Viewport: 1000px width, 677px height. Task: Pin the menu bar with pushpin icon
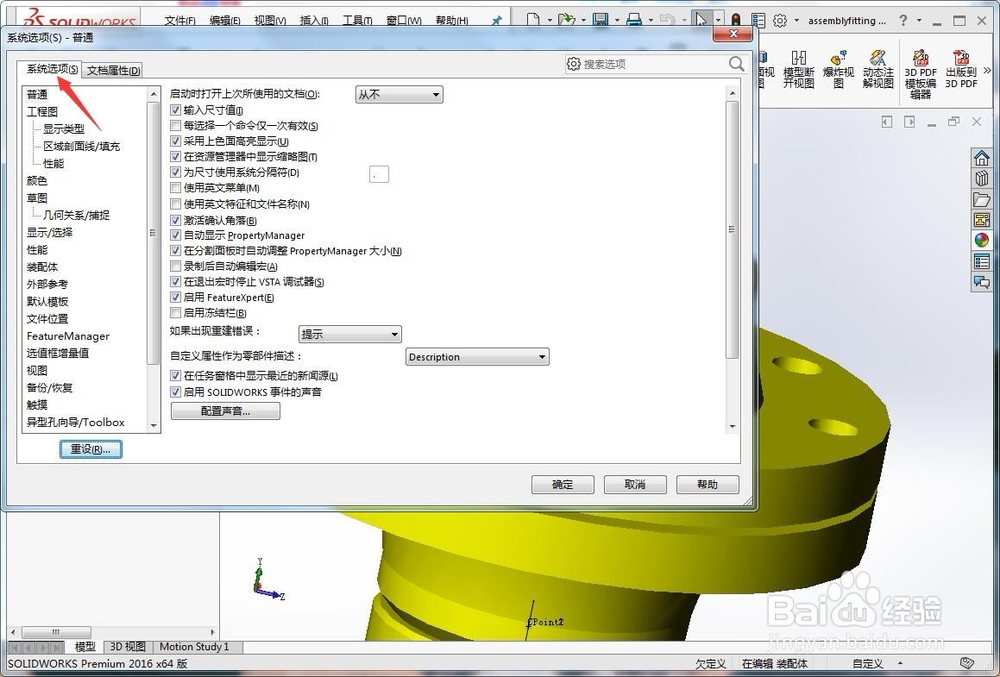(497, 20)
